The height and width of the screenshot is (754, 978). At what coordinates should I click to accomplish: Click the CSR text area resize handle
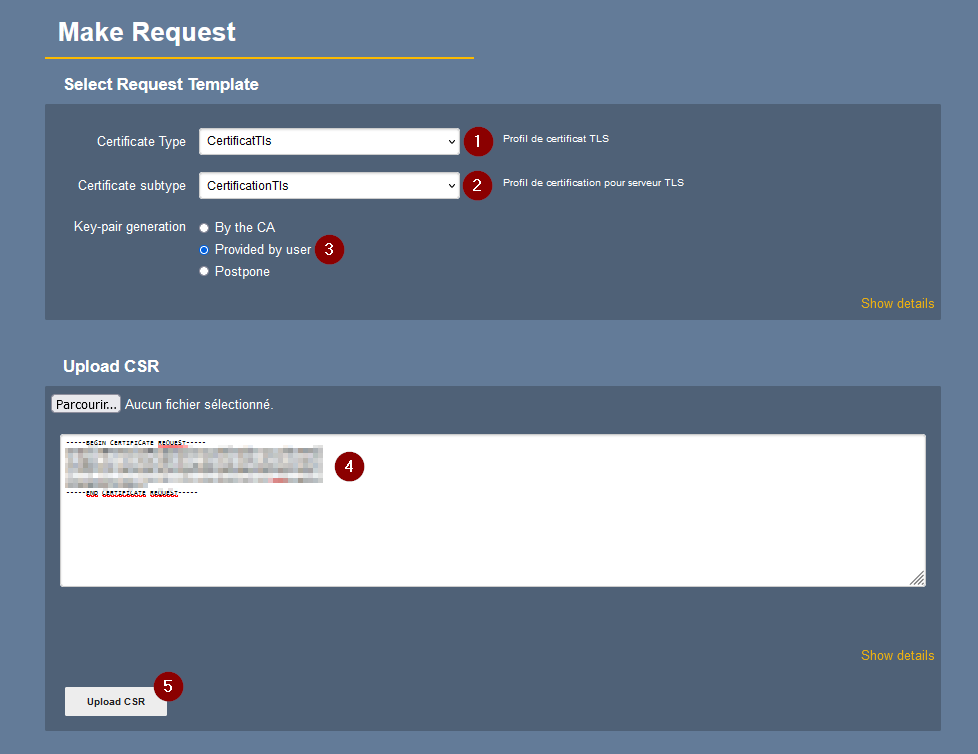click(916, 578)
